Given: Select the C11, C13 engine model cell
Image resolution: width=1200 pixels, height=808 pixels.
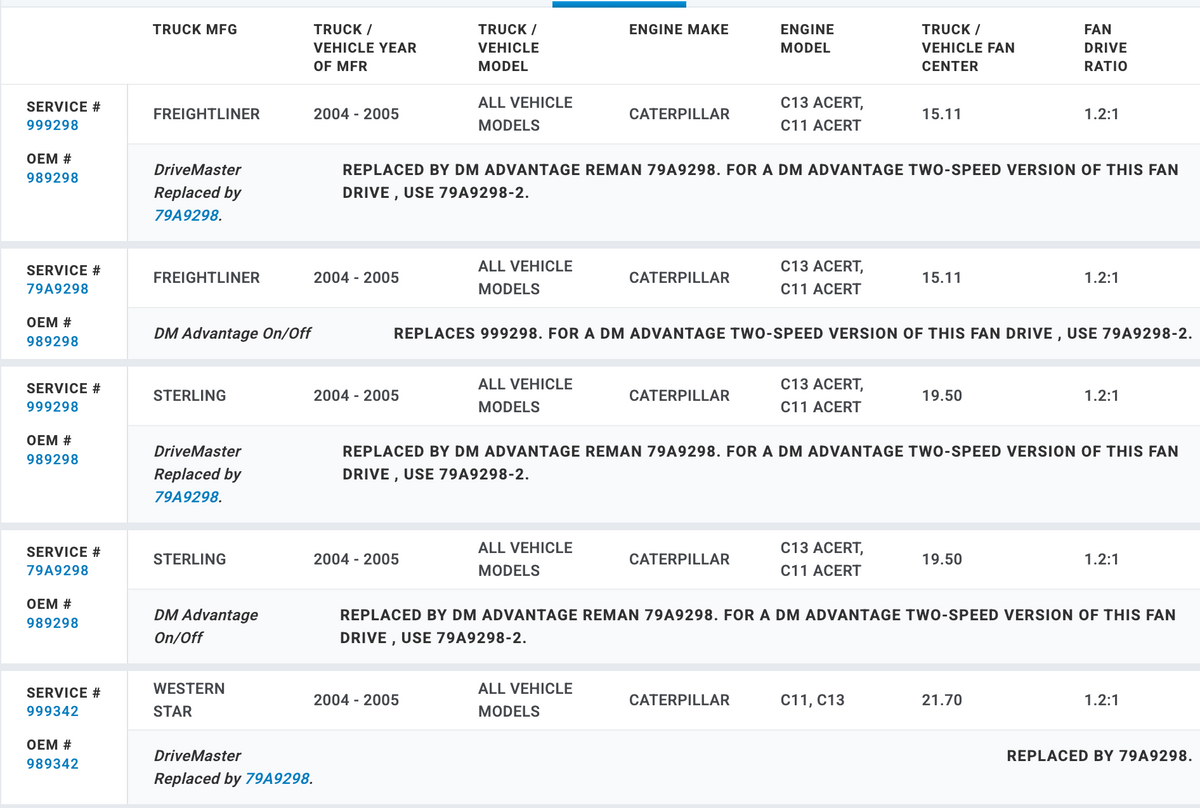Looking at the screenshot, I should [x=812, y=700].
